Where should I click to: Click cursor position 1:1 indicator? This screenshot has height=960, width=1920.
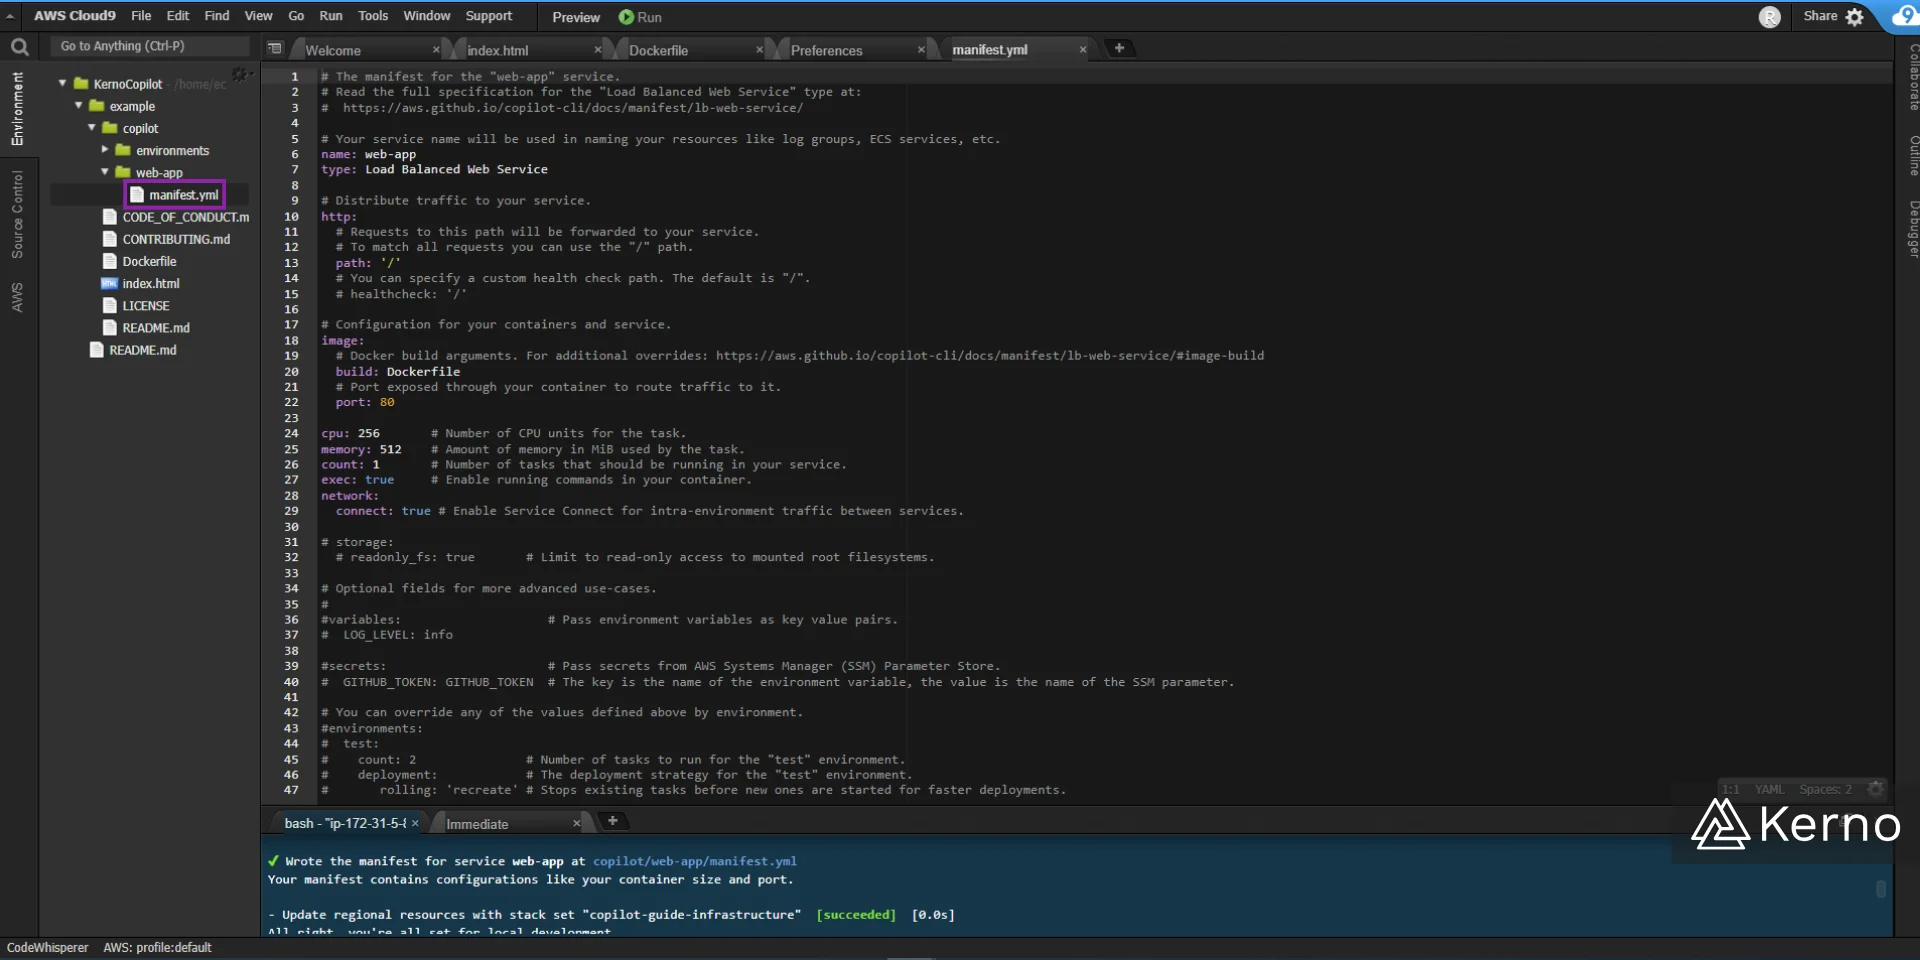[1731, 789]
